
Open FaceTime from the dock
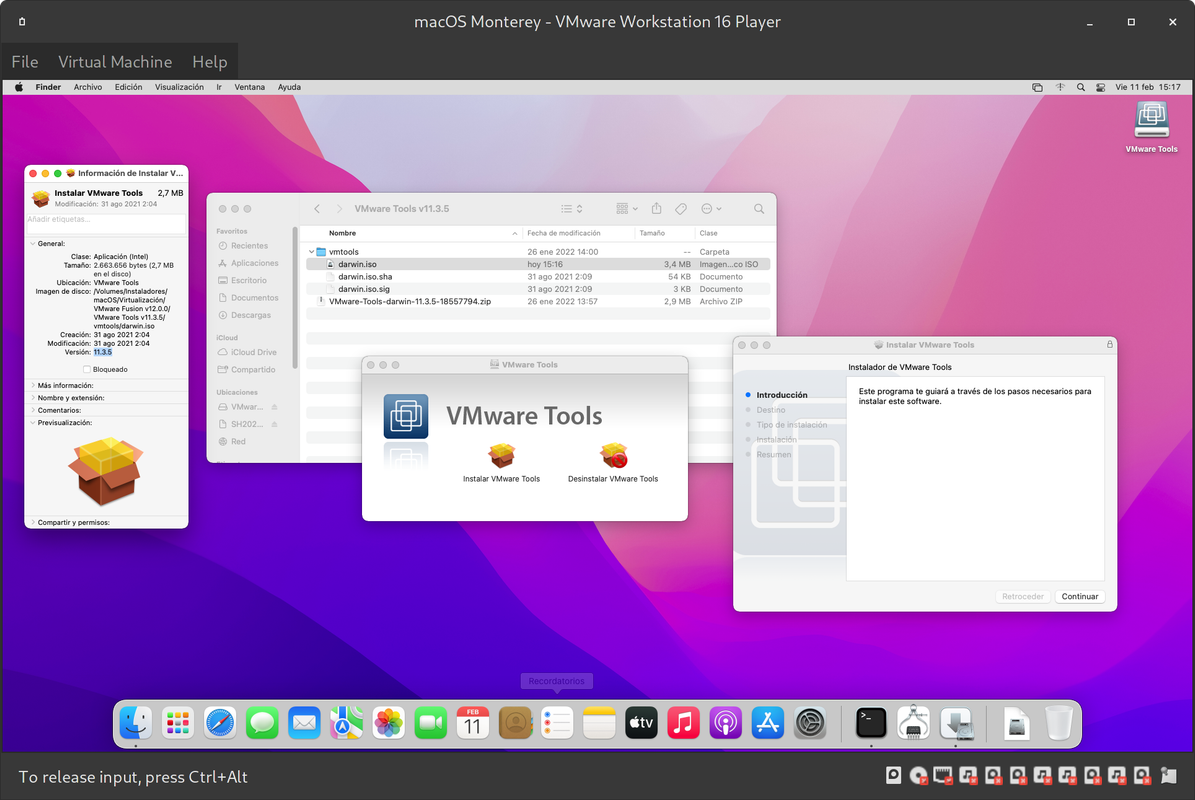pos(431,722)
